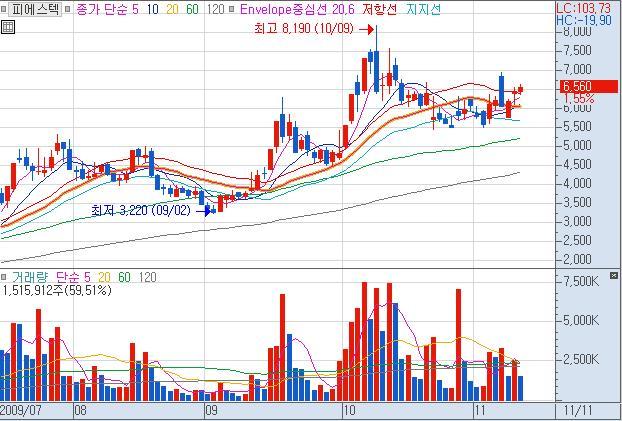Click the 2009/07 date axis label
Screen dimensions: 622x421
tap(23, 410)
